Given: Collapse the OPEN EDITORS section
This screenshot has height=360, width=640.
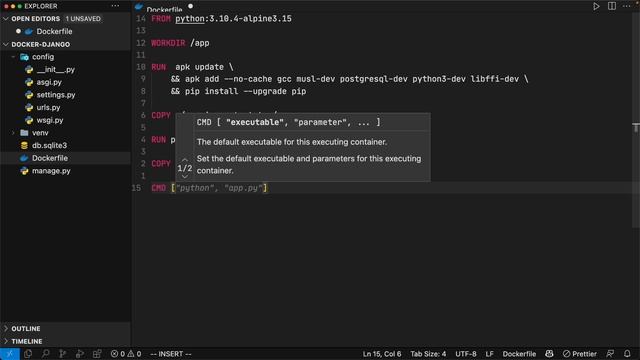Looking at the screenshot, I should pos(6,19).
